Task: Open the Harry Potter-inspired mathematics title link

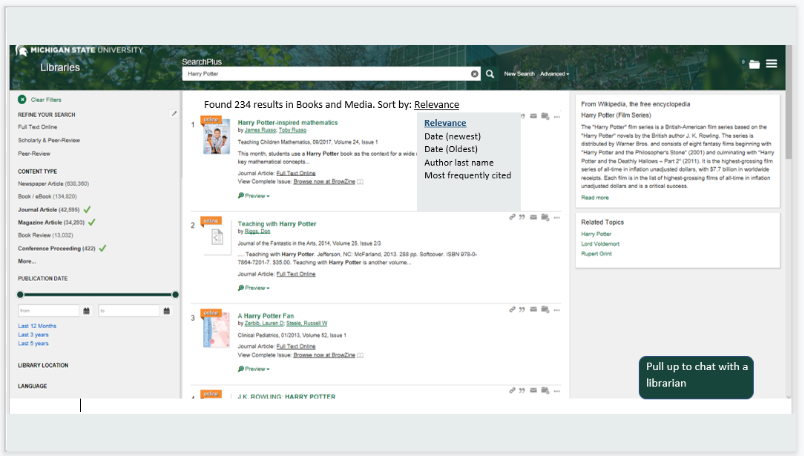Action: (x=288, y=123)
